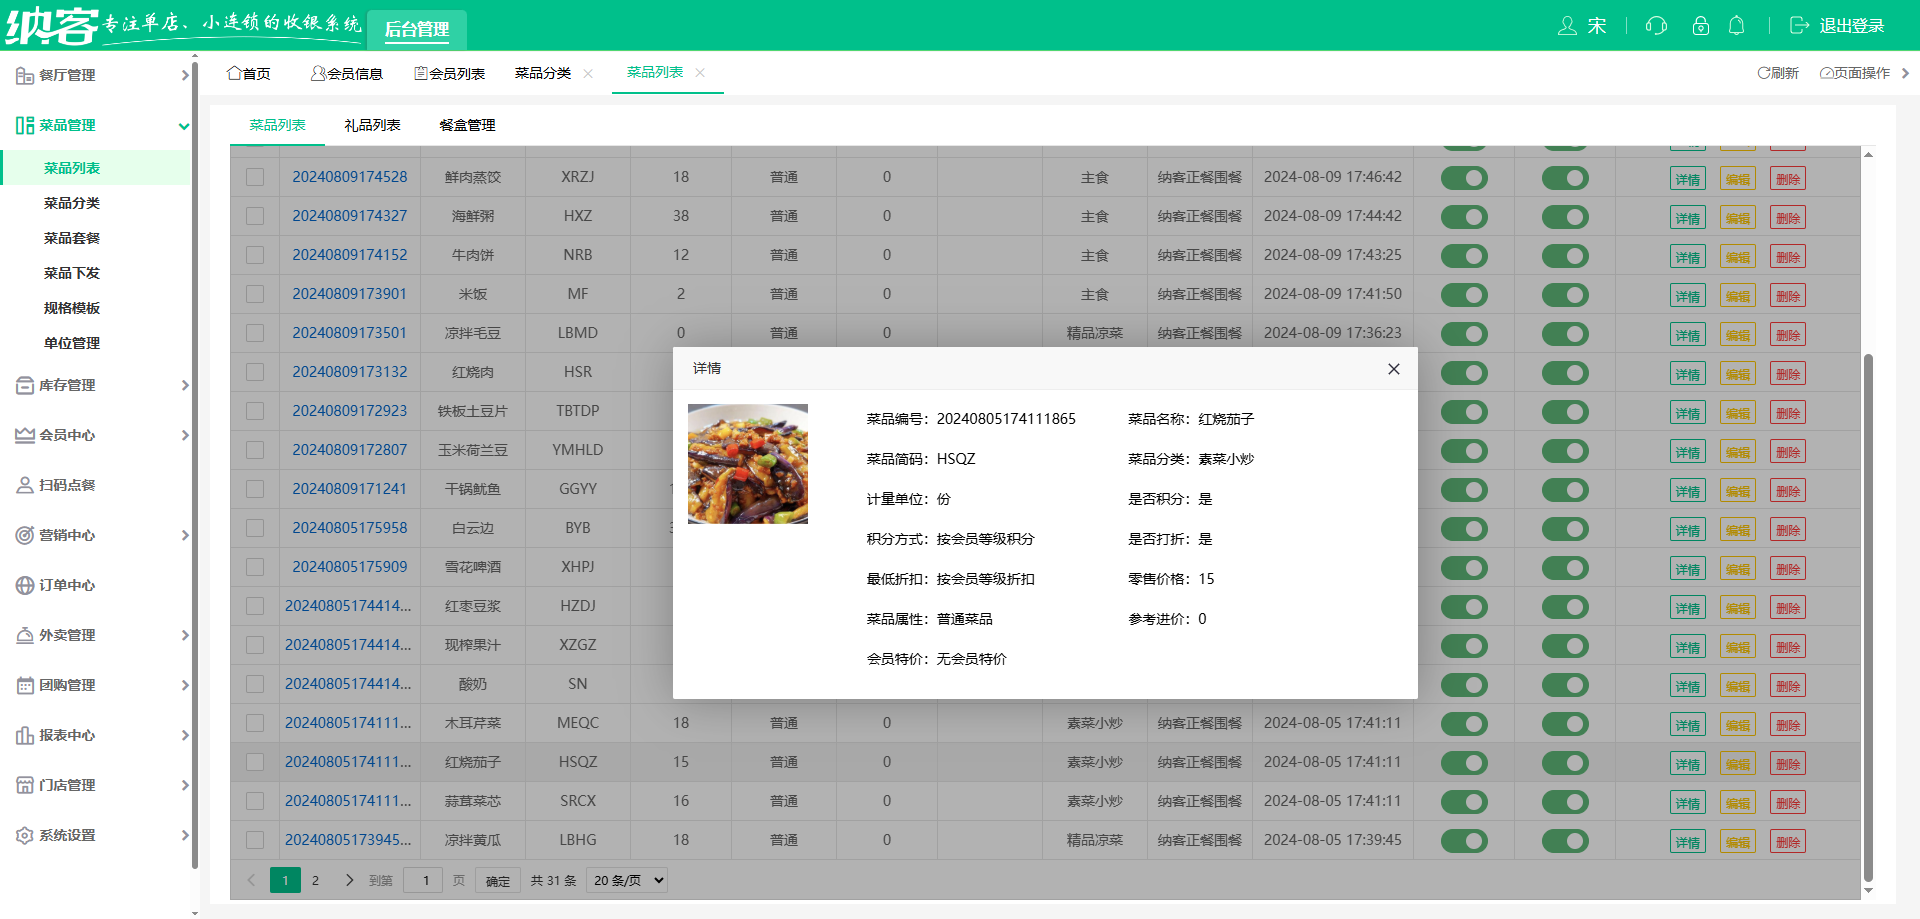This screenshot has height=919, width=1920.
Task: Open the notifications bell icon
Action: coord(1737,26)
